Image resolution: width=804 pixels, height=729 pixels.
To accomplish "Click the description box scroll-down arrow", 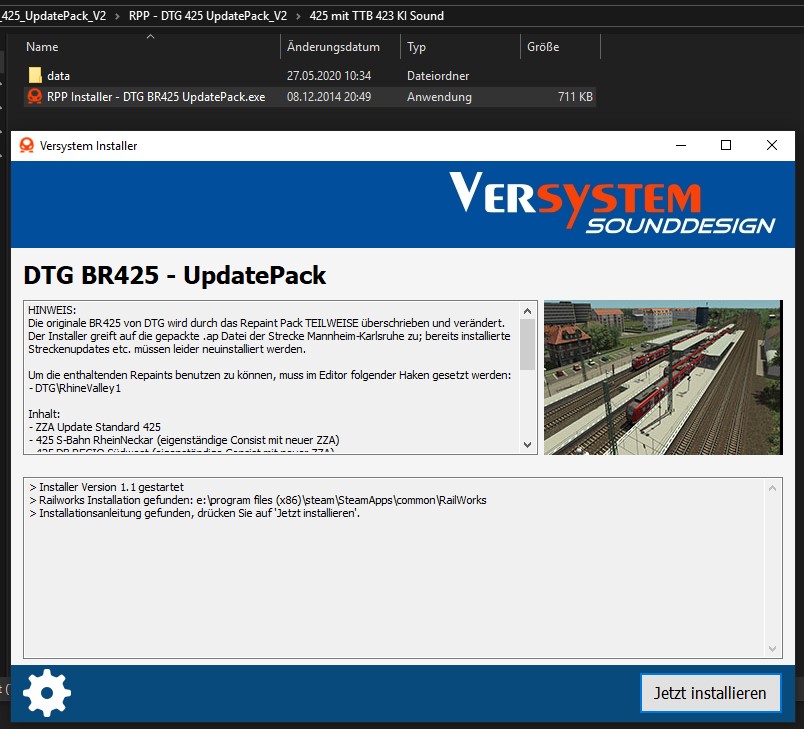I will point(527,444).
